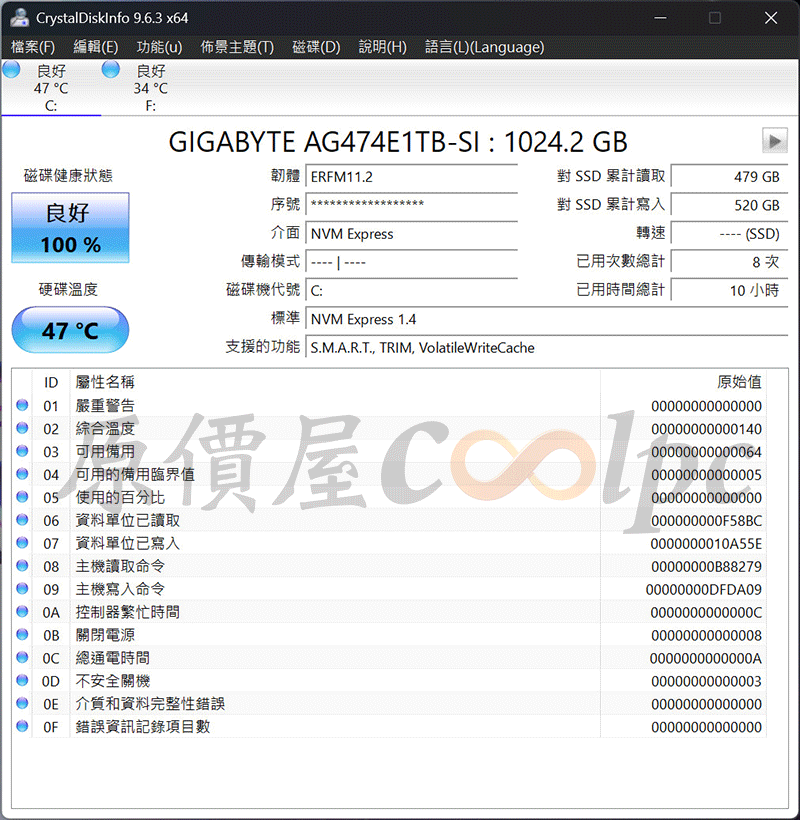Click the ID column header

coord(51,382)
